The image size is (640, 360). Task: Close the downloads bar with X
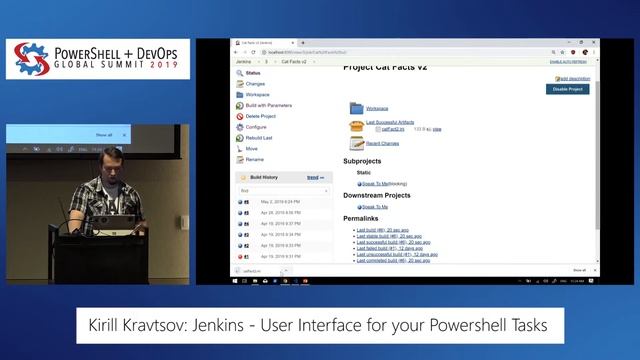595,271
